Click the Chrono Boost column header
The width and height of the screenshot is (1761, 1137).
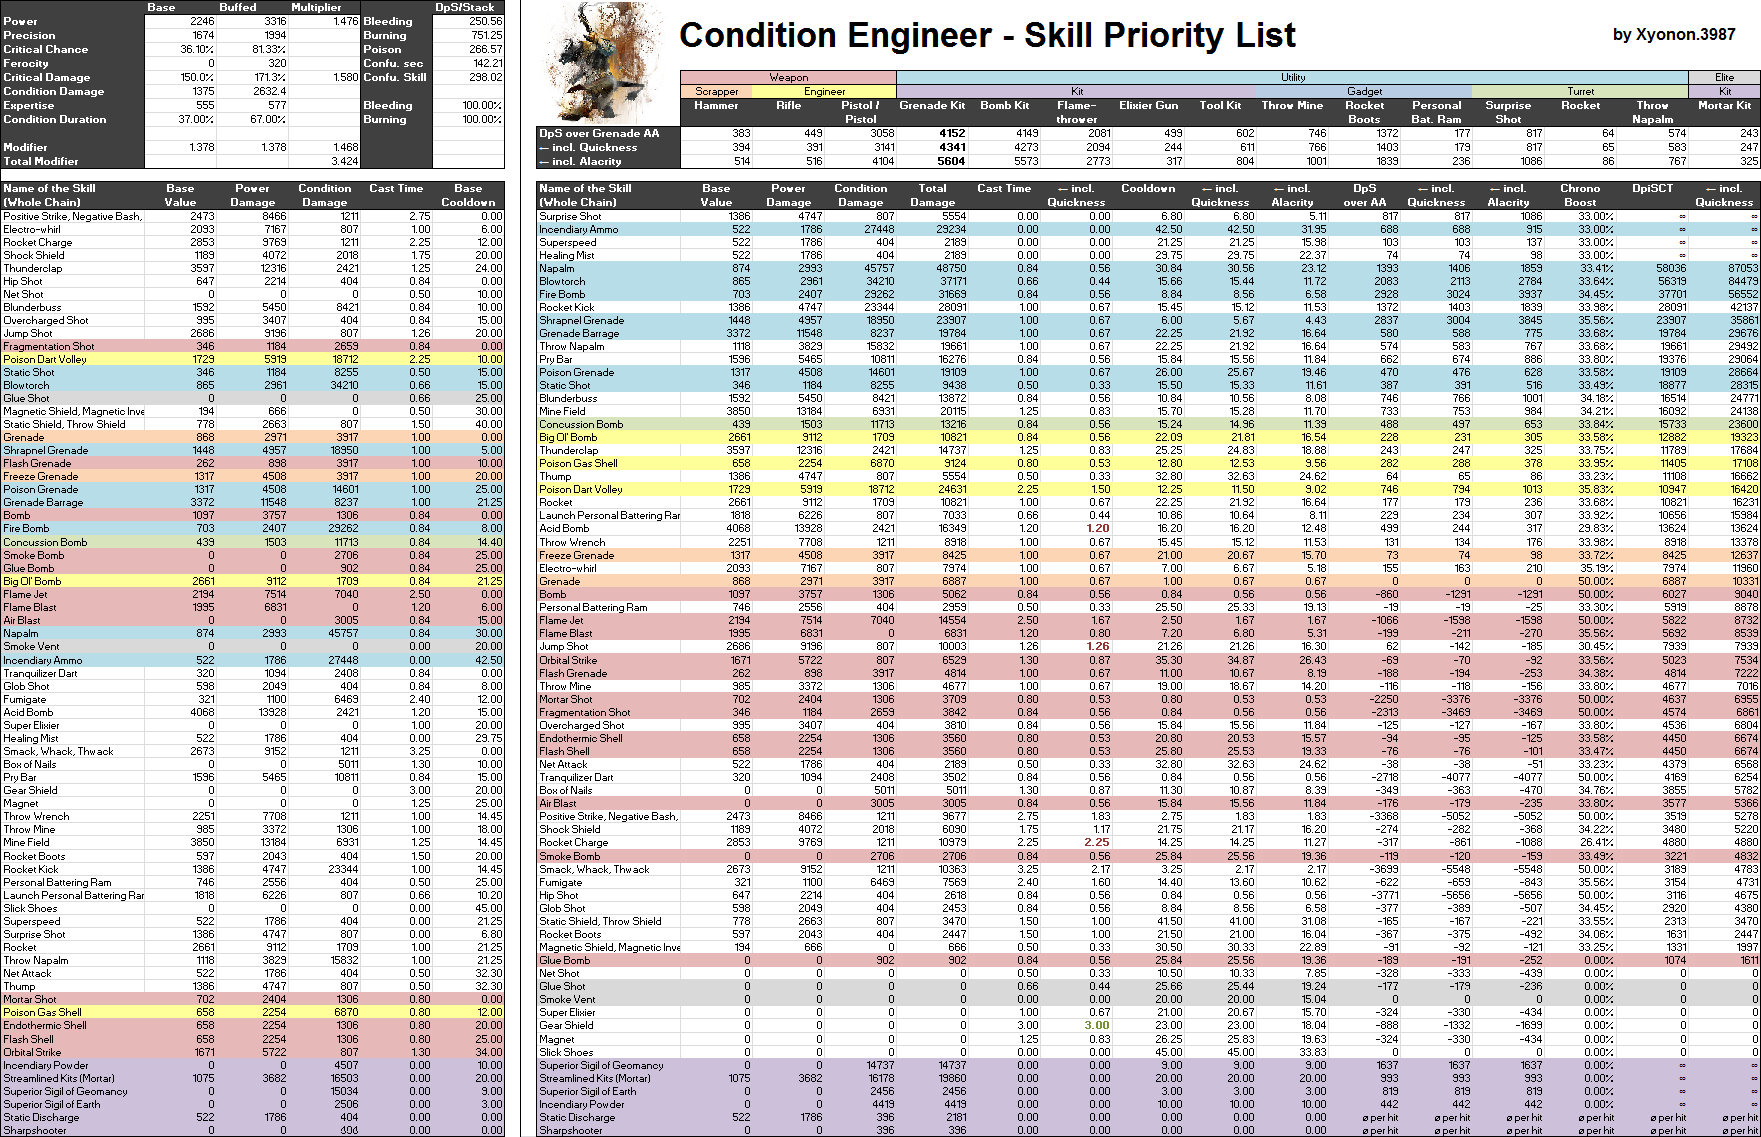[1580, 195]
